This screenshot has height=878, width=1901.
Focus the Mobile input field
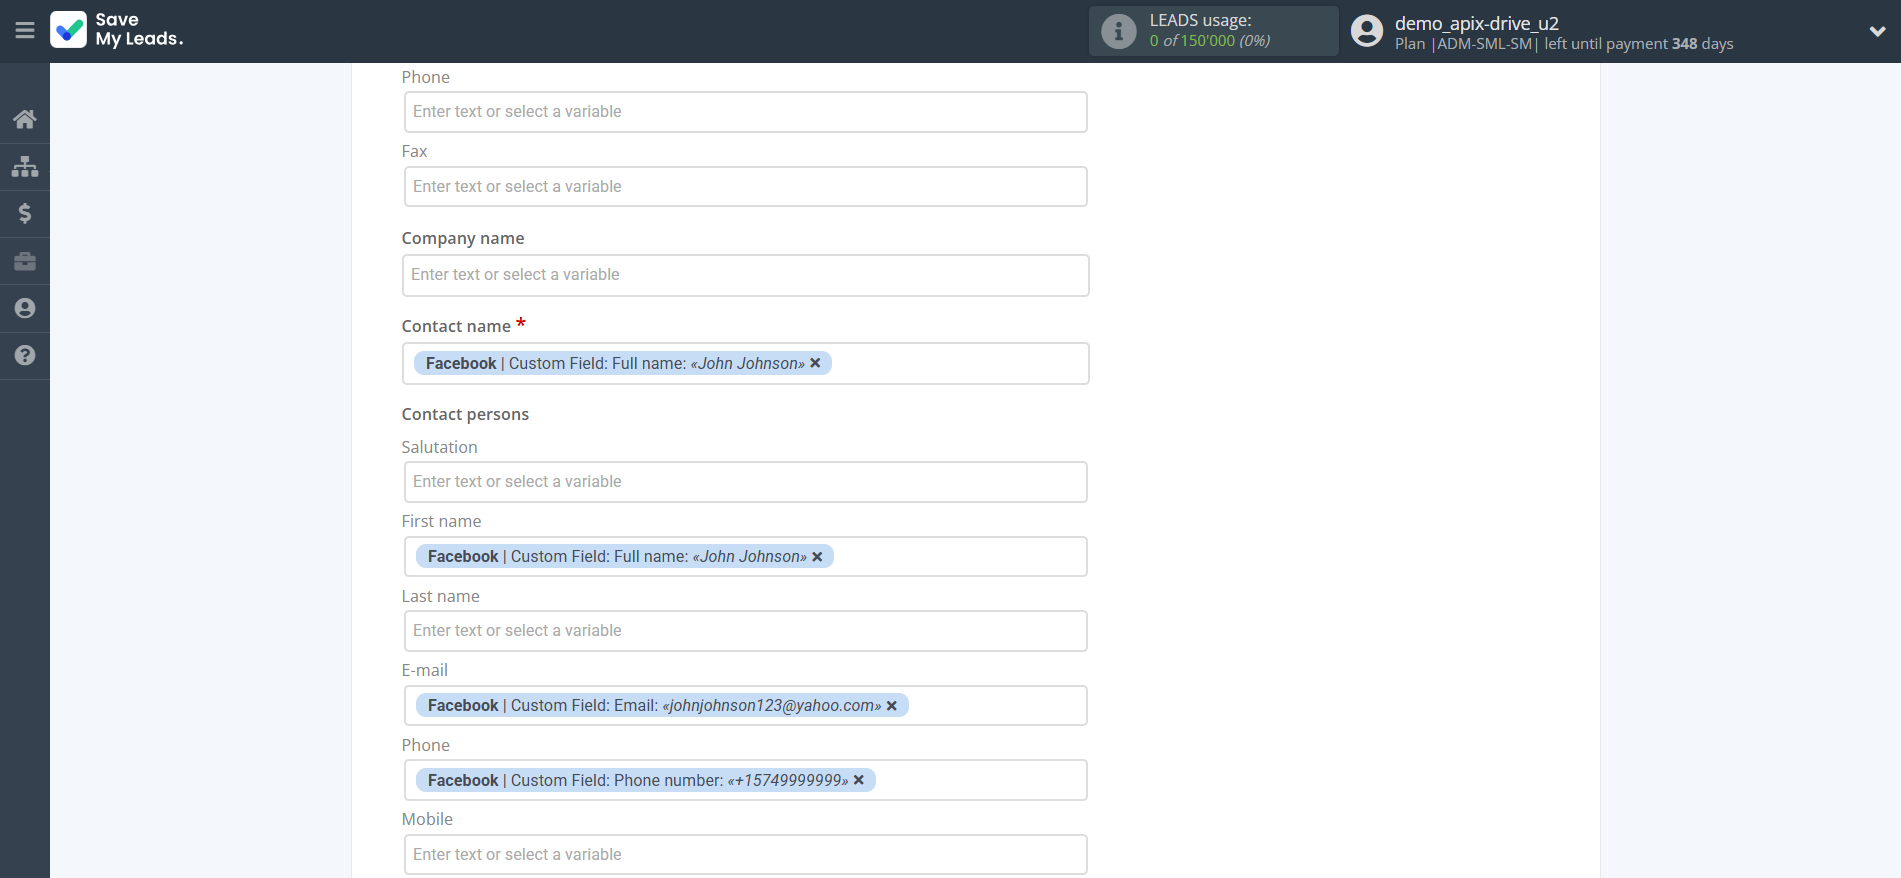[x=745, y=855]
